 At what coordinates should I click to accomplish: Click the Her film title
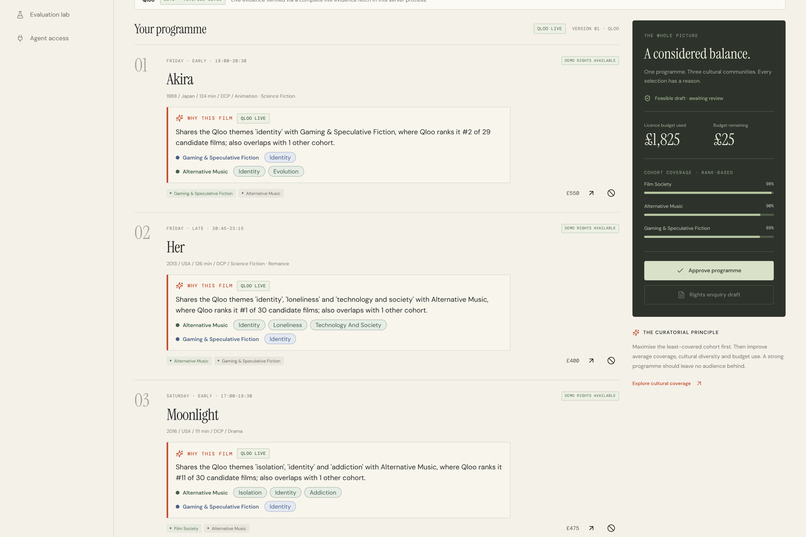[175, 247]
